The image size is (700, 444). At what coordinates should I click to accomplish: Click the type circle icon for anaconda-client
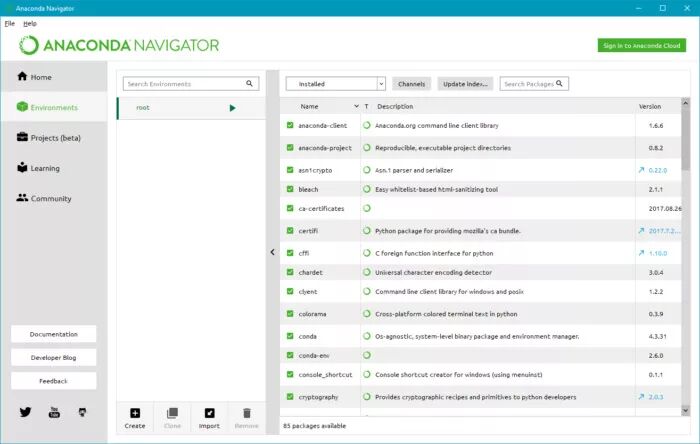367,125
